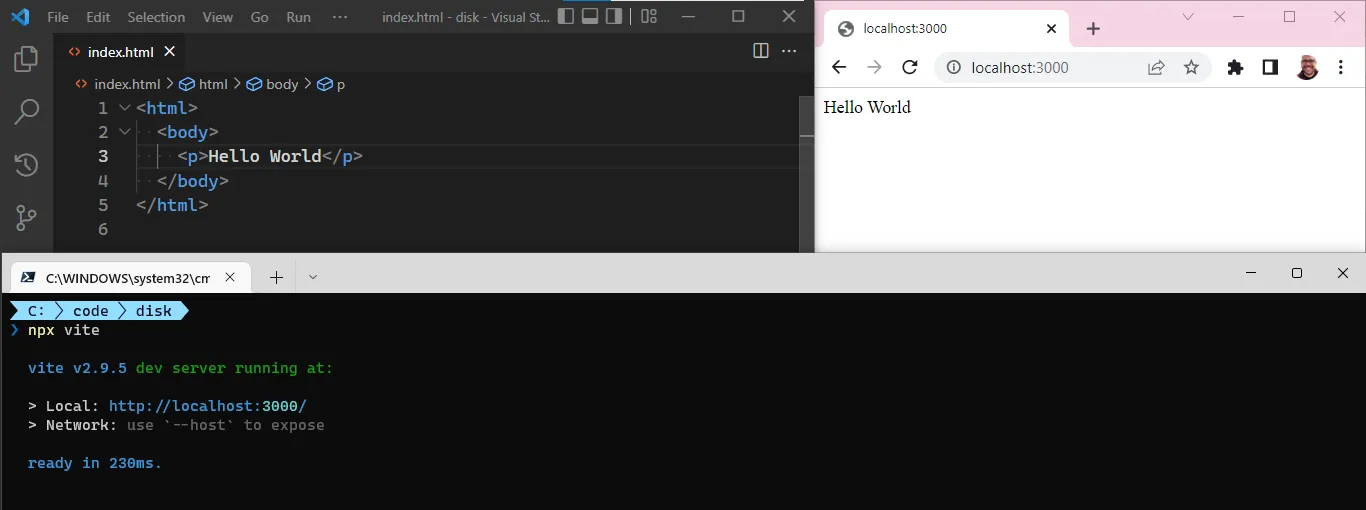The image size is (1366, 510).
Task: Toggle the VS Code primary side bar
Action: (x=567, y=17)
